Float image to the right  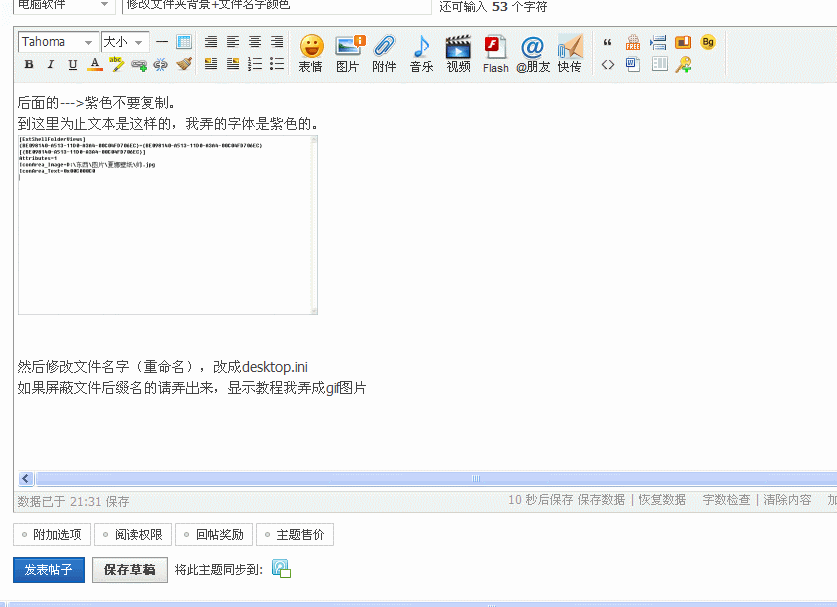click(x=233, y=64)
